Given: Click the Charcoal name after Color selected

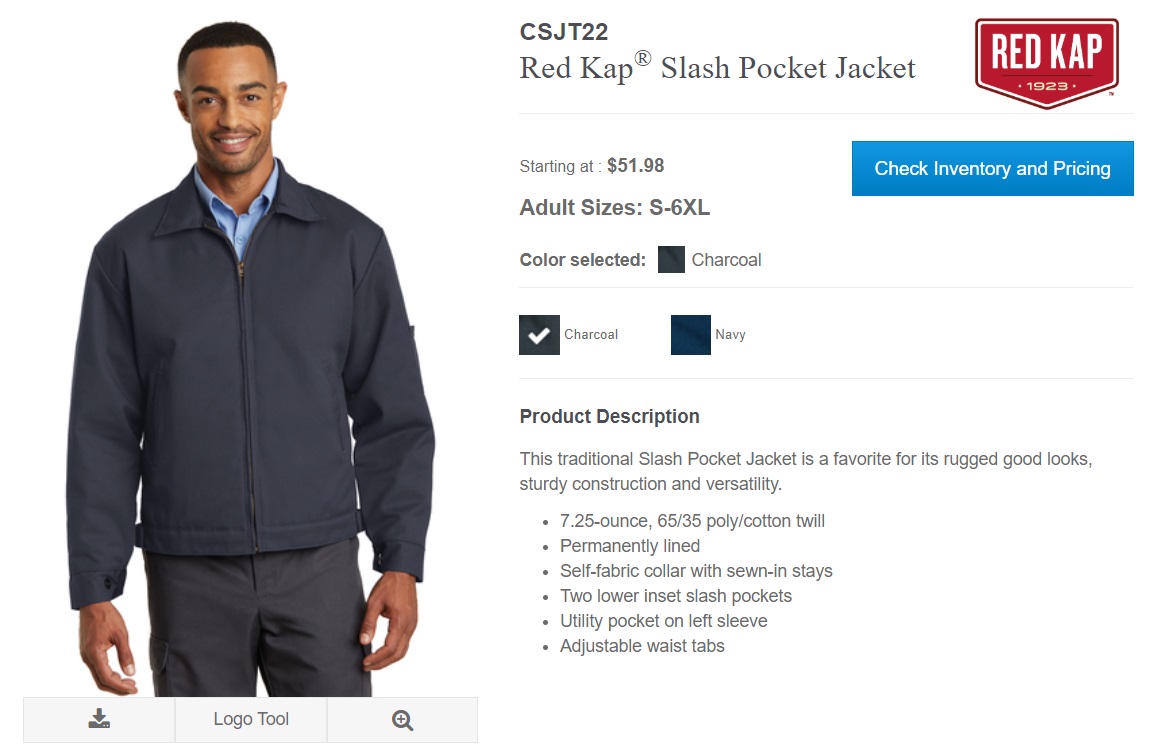Looking at the screenshot, I should click(726, 260).
